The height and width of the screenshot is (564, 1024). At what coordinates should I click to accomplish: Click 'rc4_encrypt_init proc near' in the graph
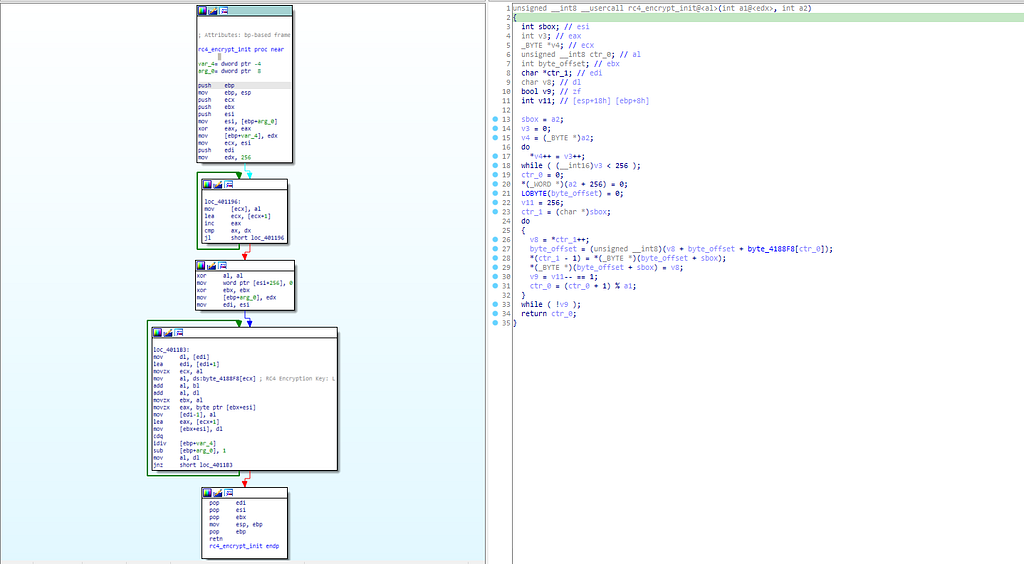click(x=241, y=50)
